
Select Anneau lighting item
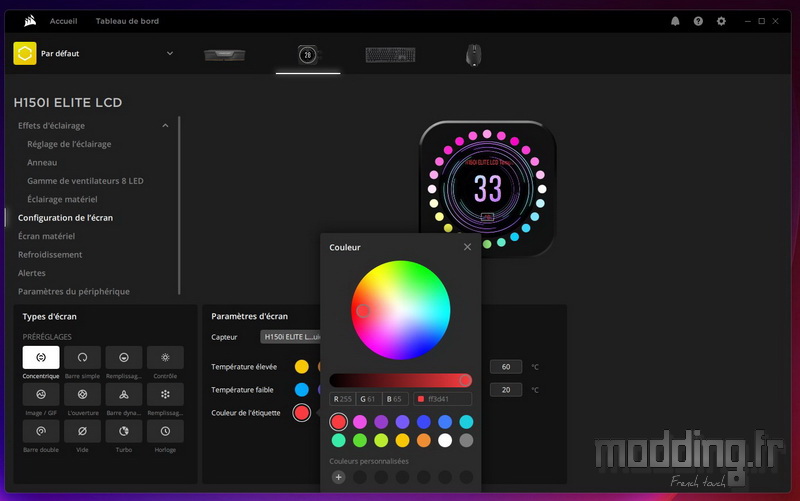click(42, 162)
